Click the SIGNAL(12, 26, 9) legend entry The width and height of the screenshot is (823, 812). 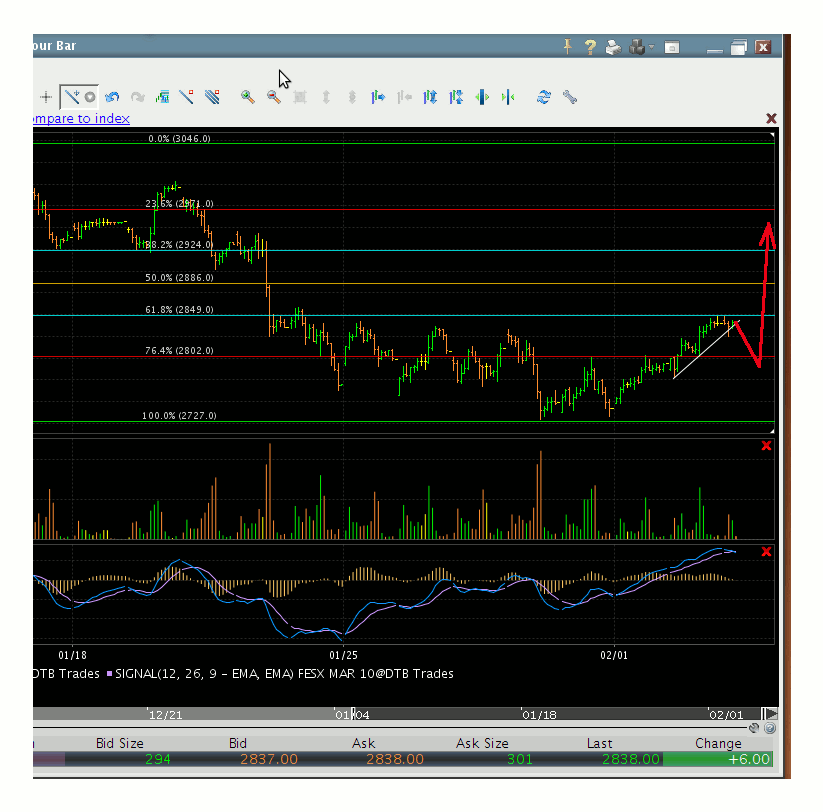[x=280, y=674]
